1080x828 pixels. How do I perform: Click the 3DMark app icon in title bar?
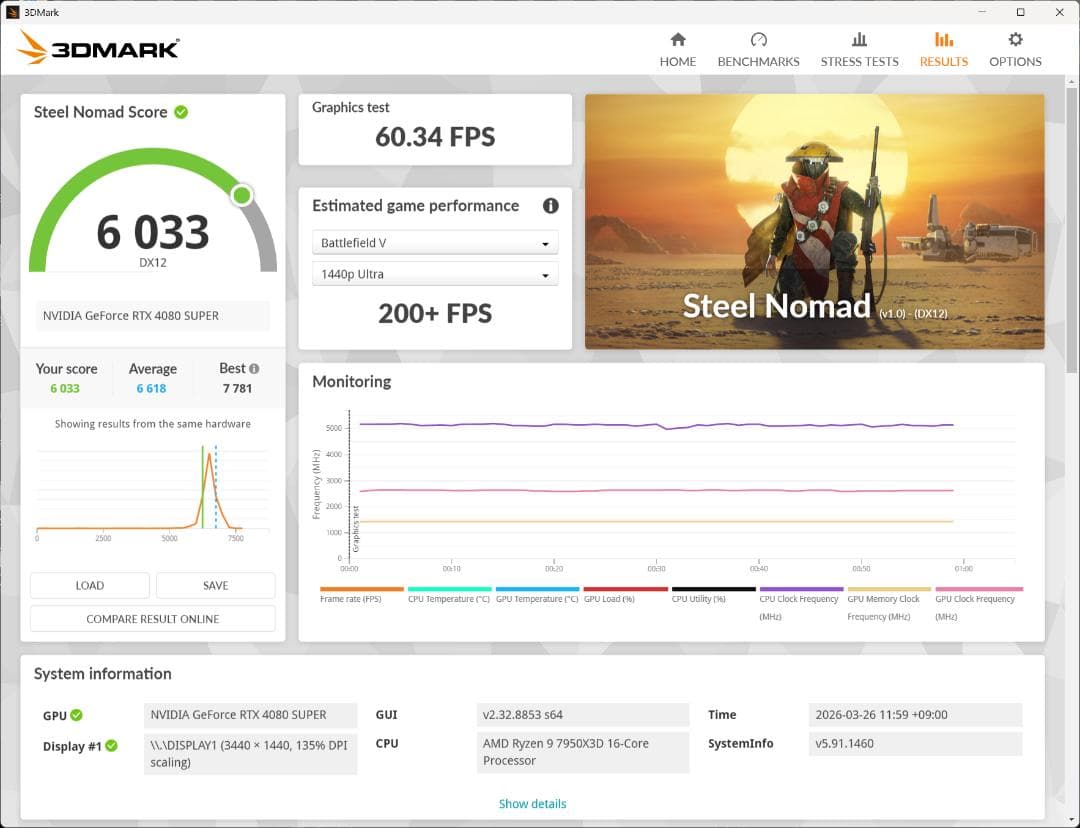[12, 12]
